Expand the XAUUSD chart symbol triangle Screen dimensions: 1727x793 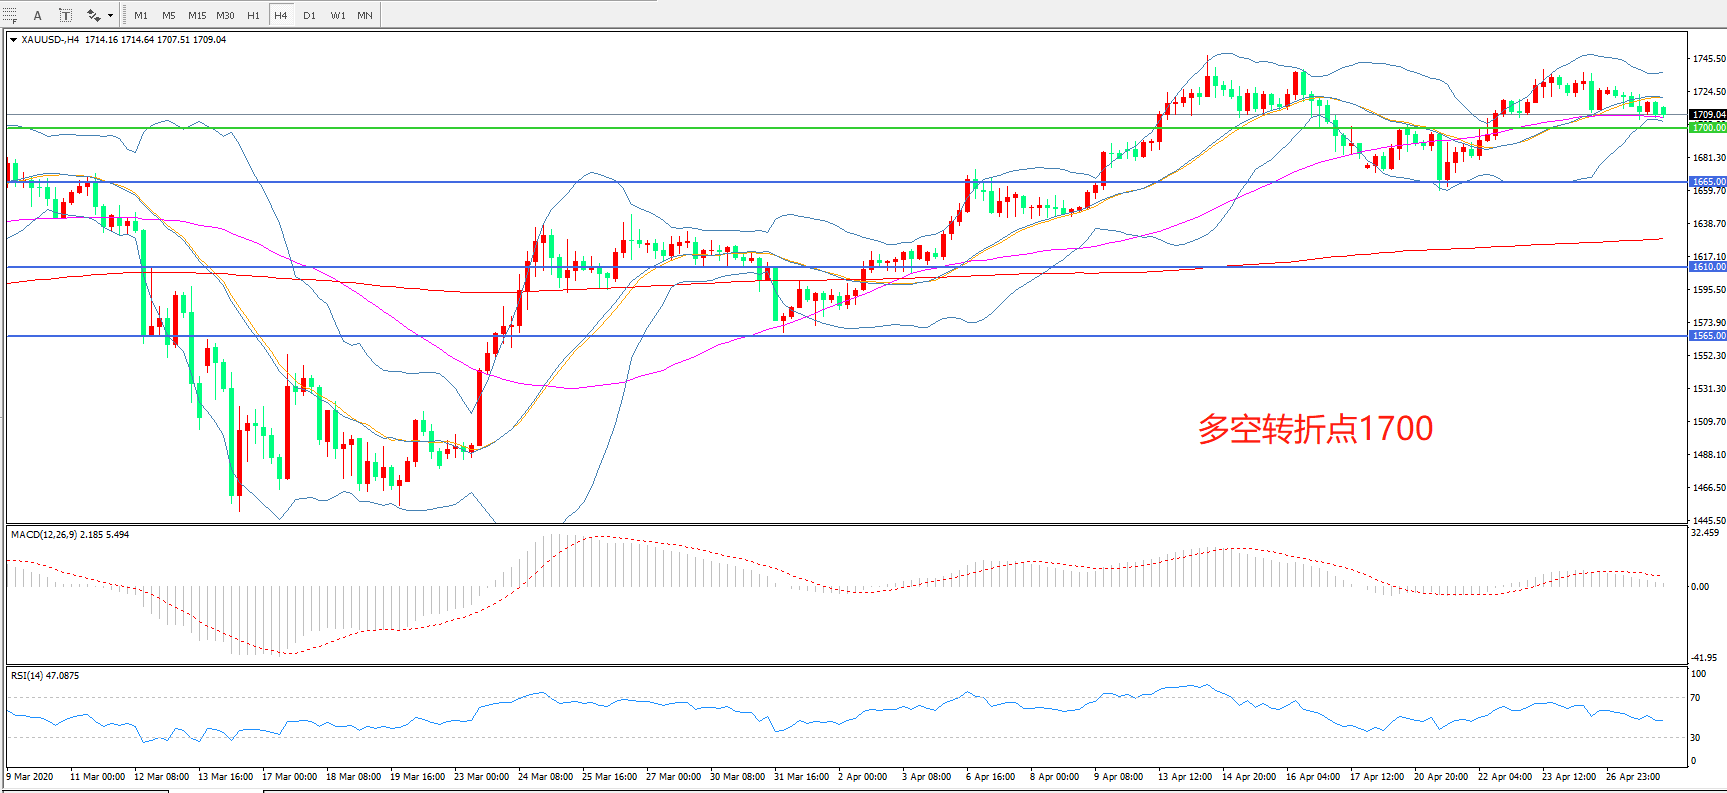click(13, 40)
